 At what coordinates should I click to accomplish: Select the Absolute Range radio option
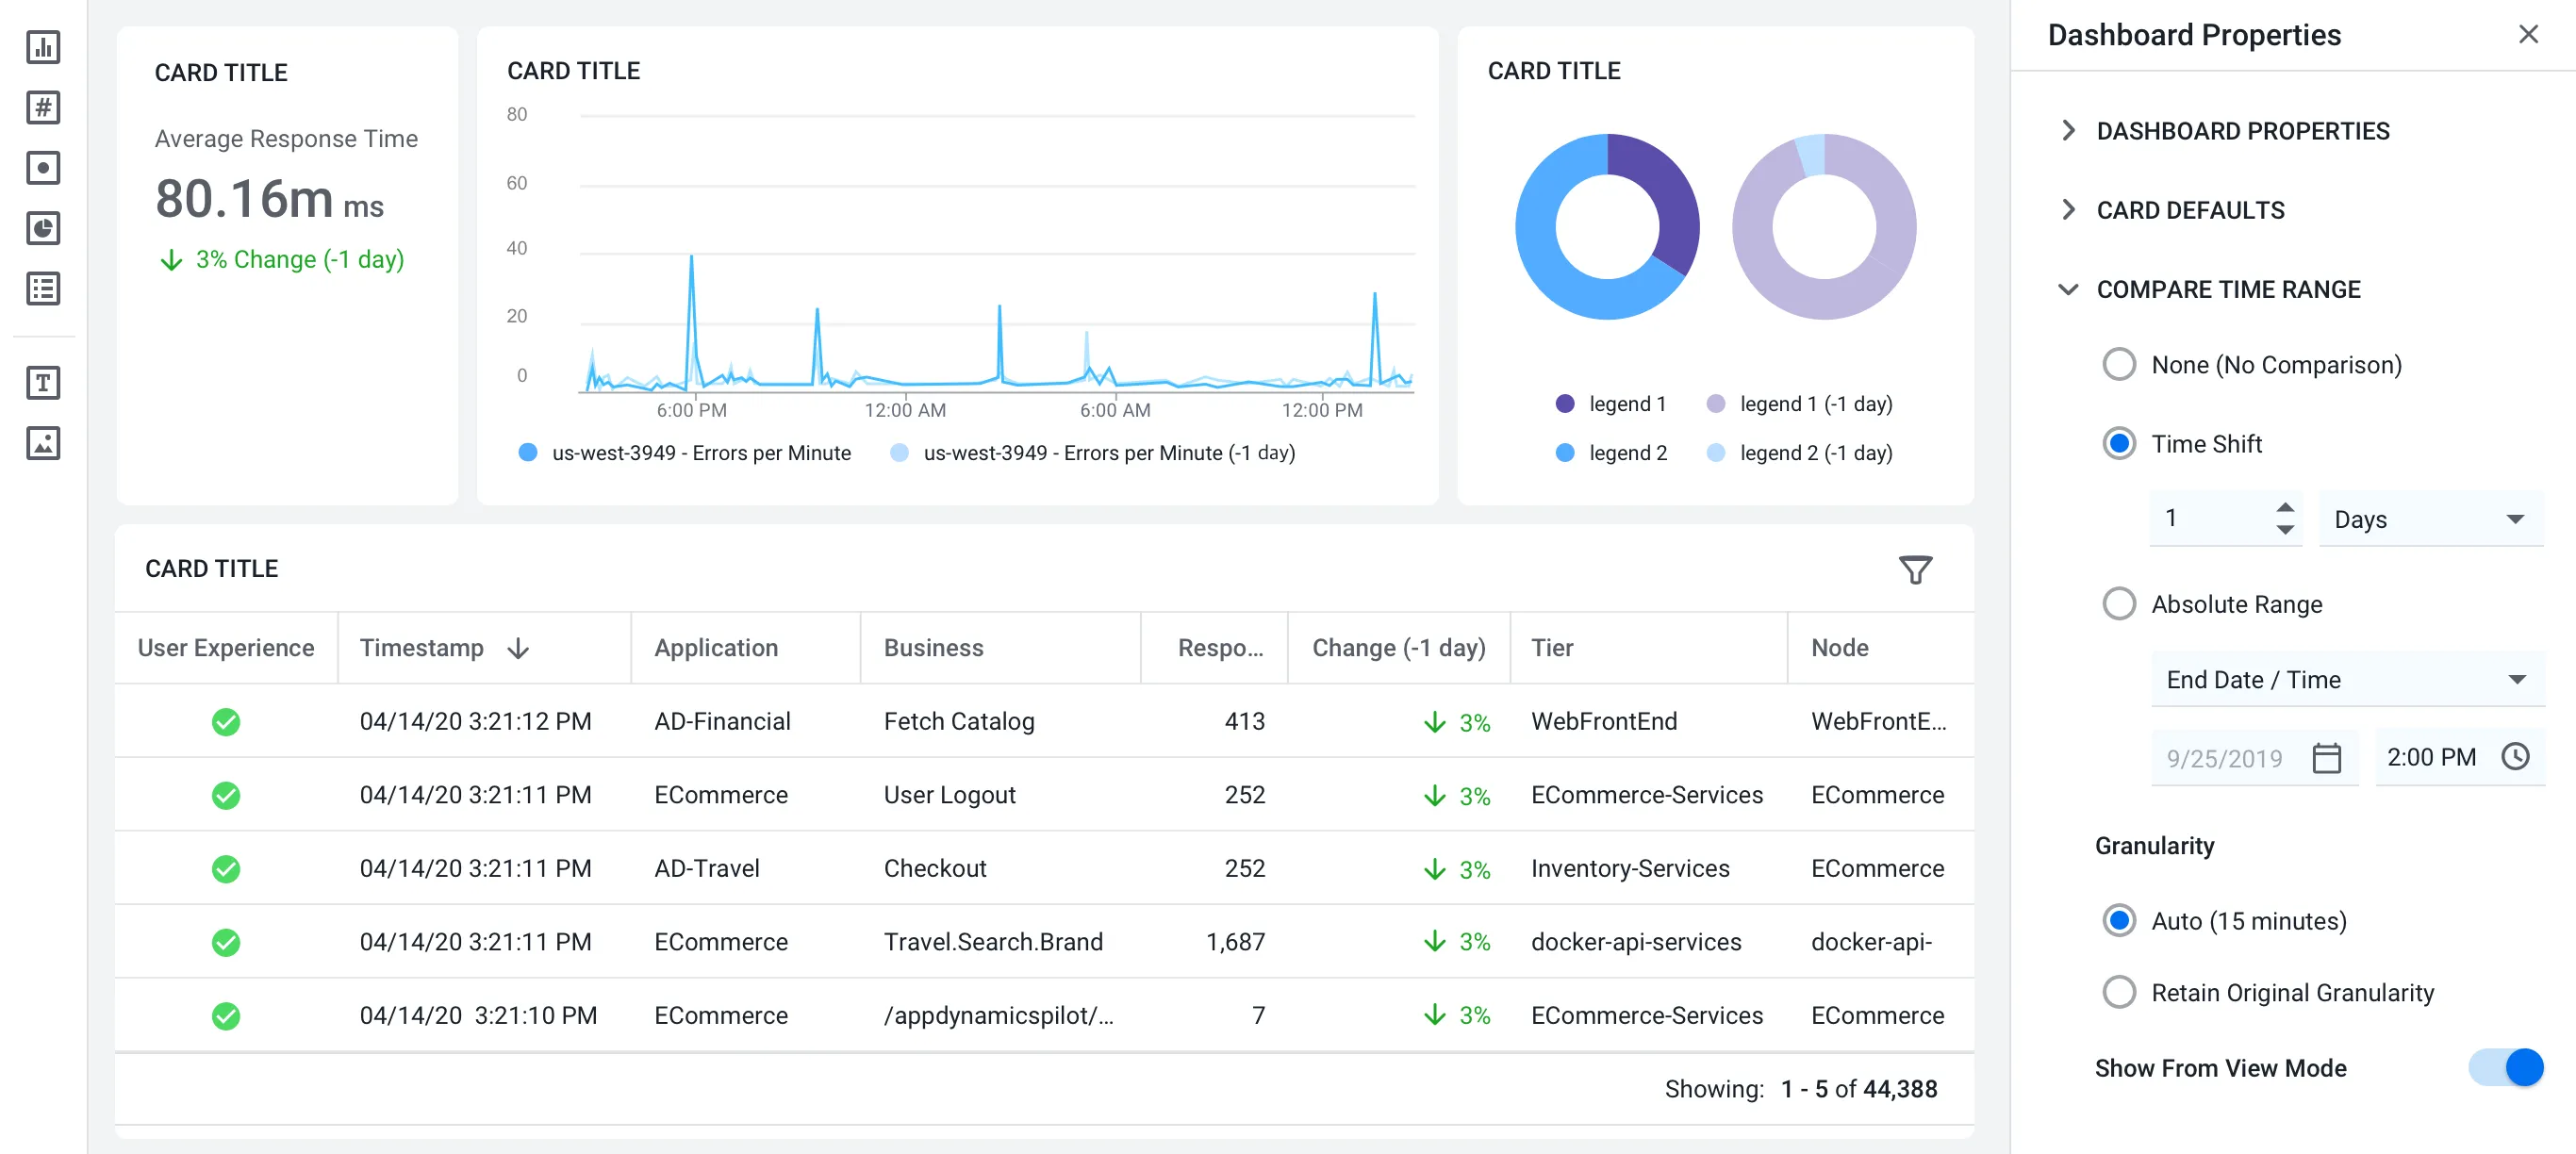pos(2118,604)
